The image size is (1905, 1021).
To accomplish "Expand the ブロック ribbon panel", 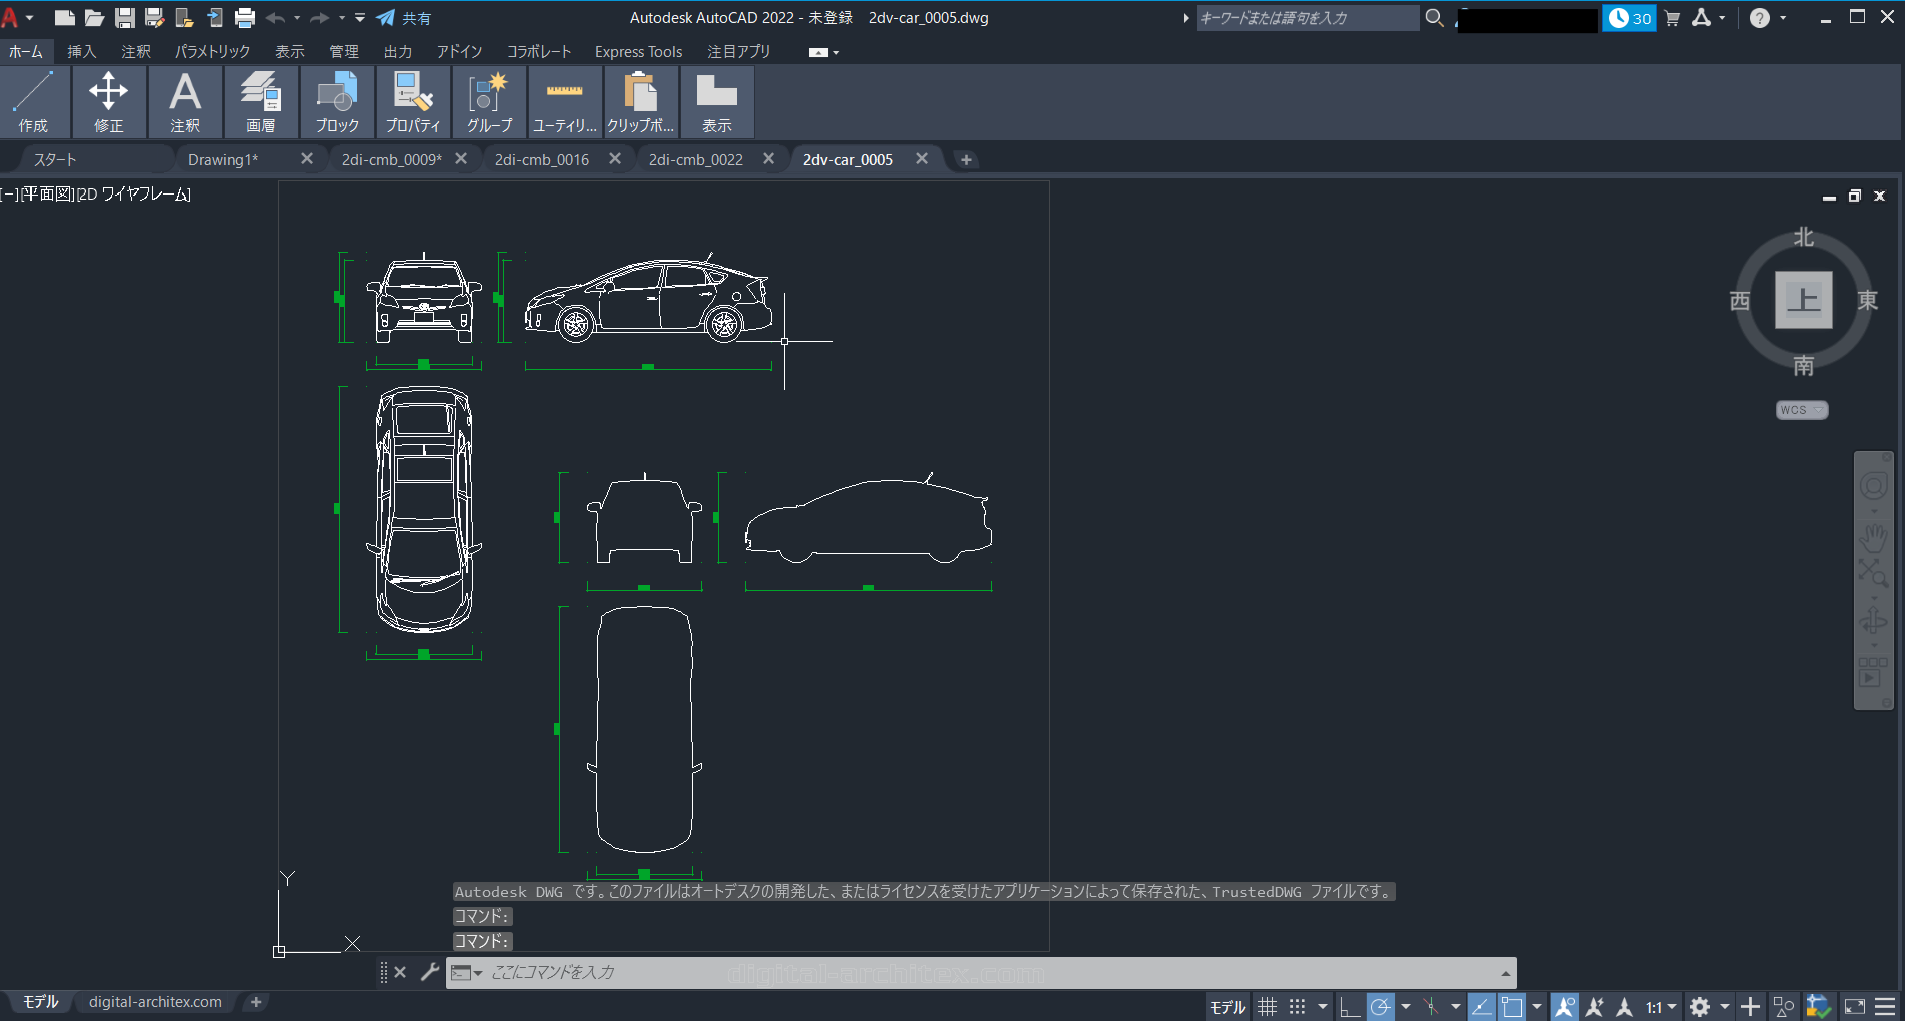I will (337, 102).
